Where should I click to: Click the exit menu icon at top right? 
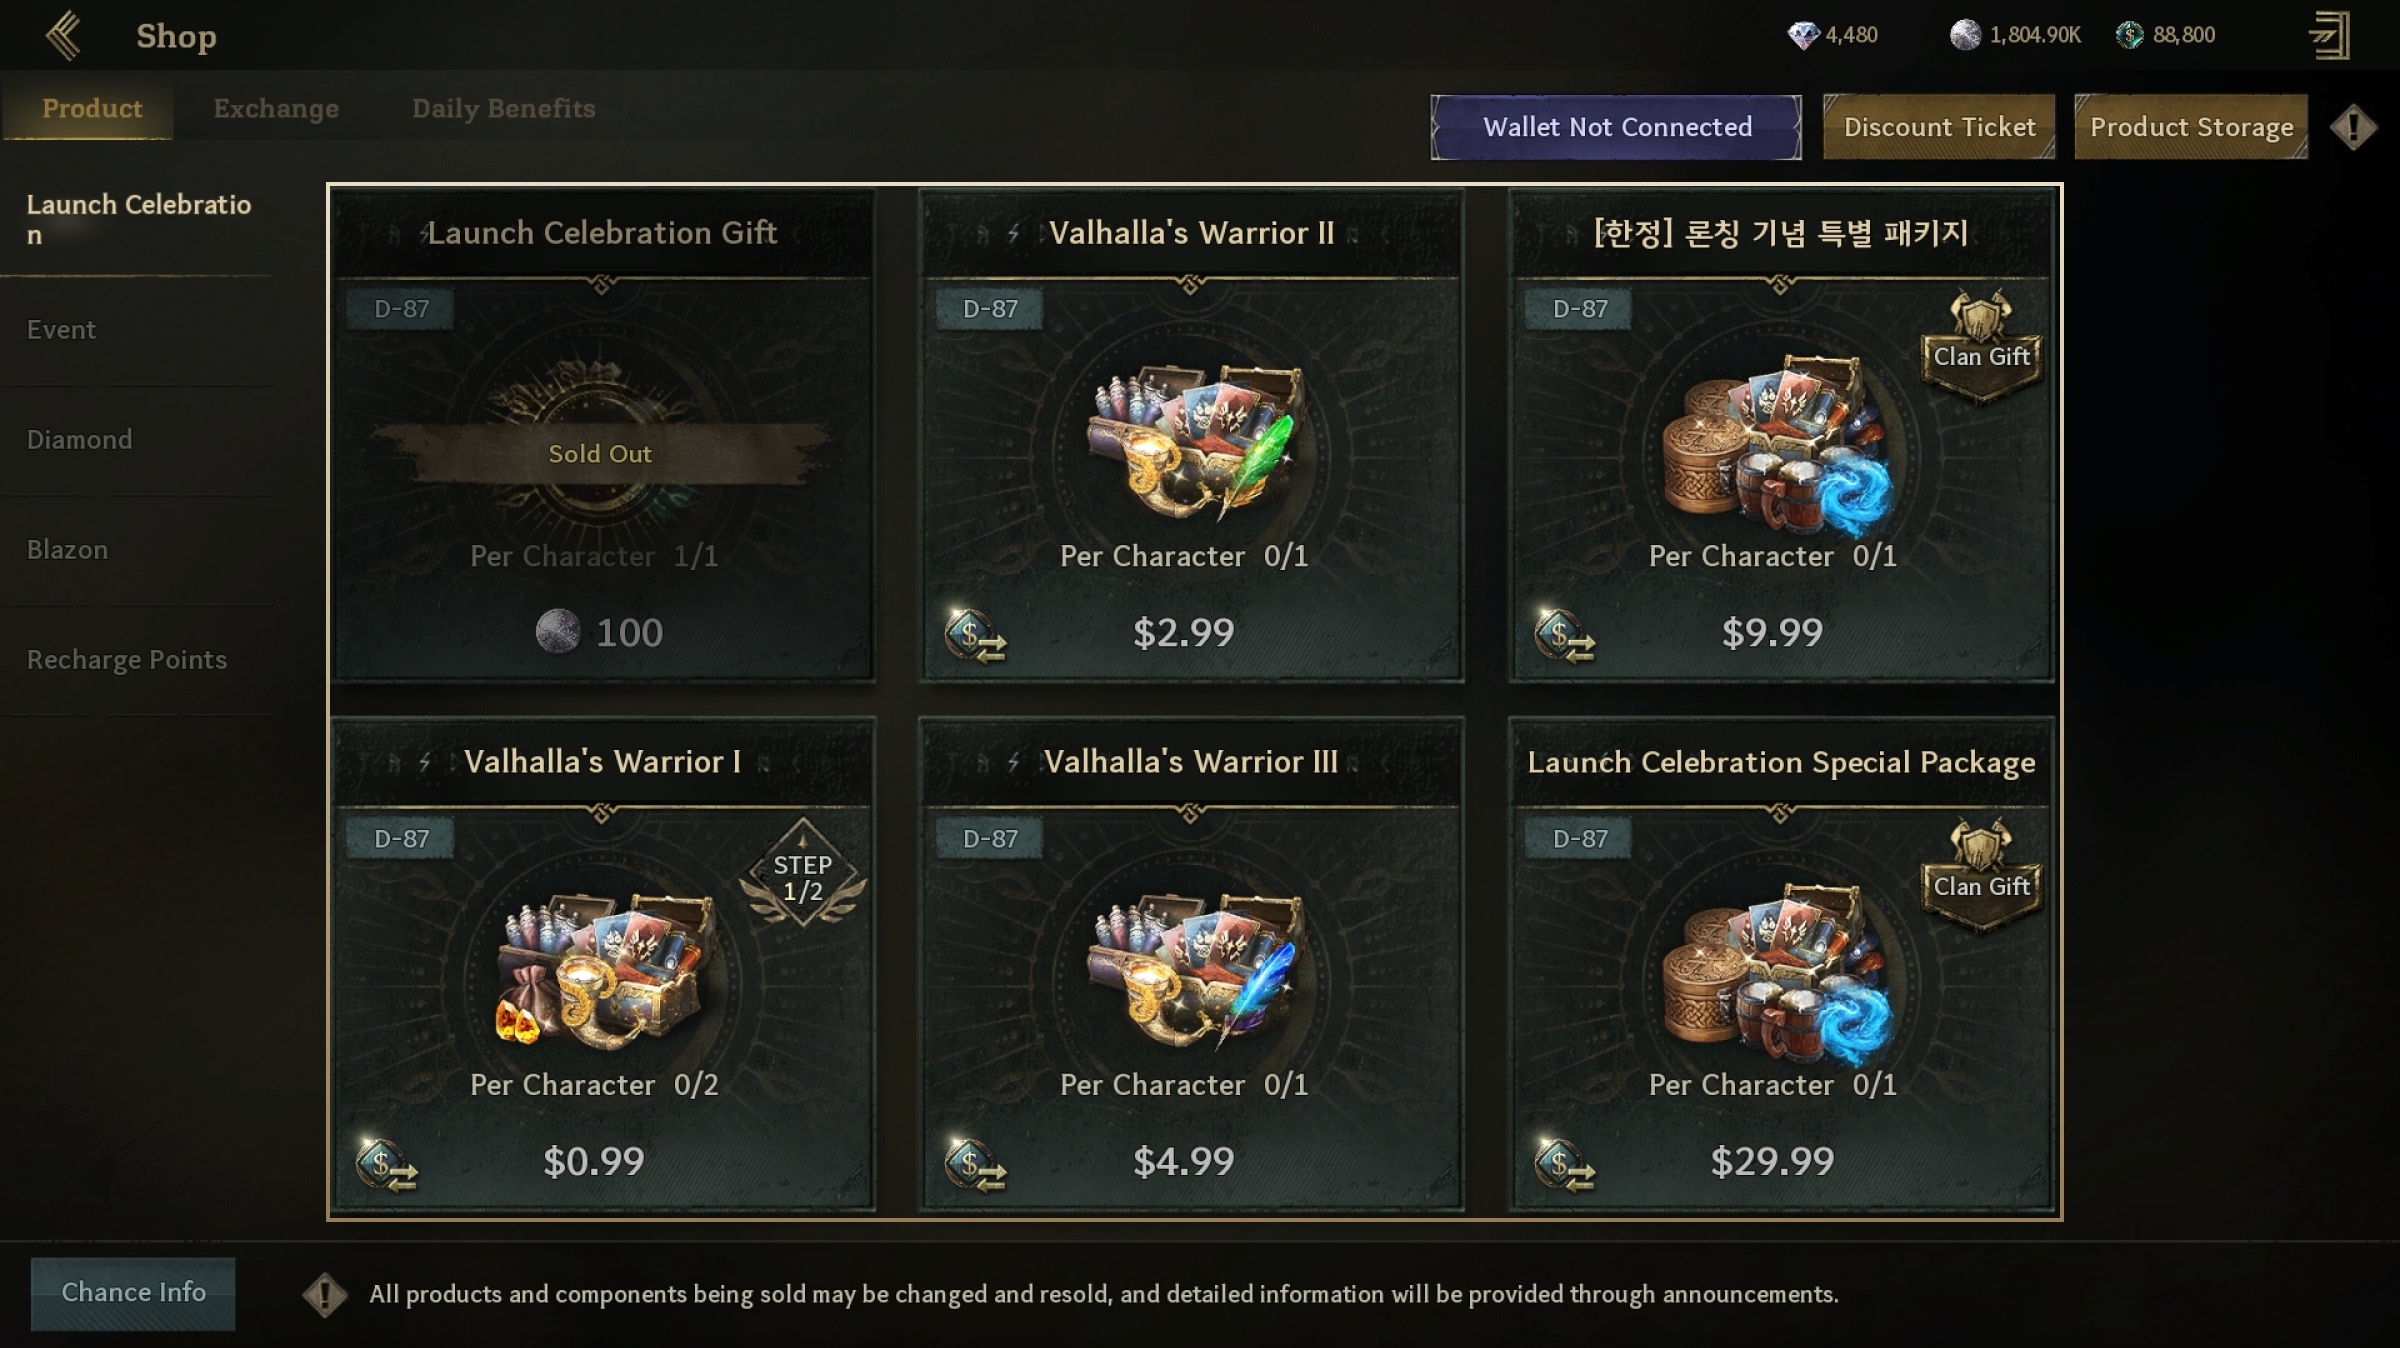tap(2330, 36)
